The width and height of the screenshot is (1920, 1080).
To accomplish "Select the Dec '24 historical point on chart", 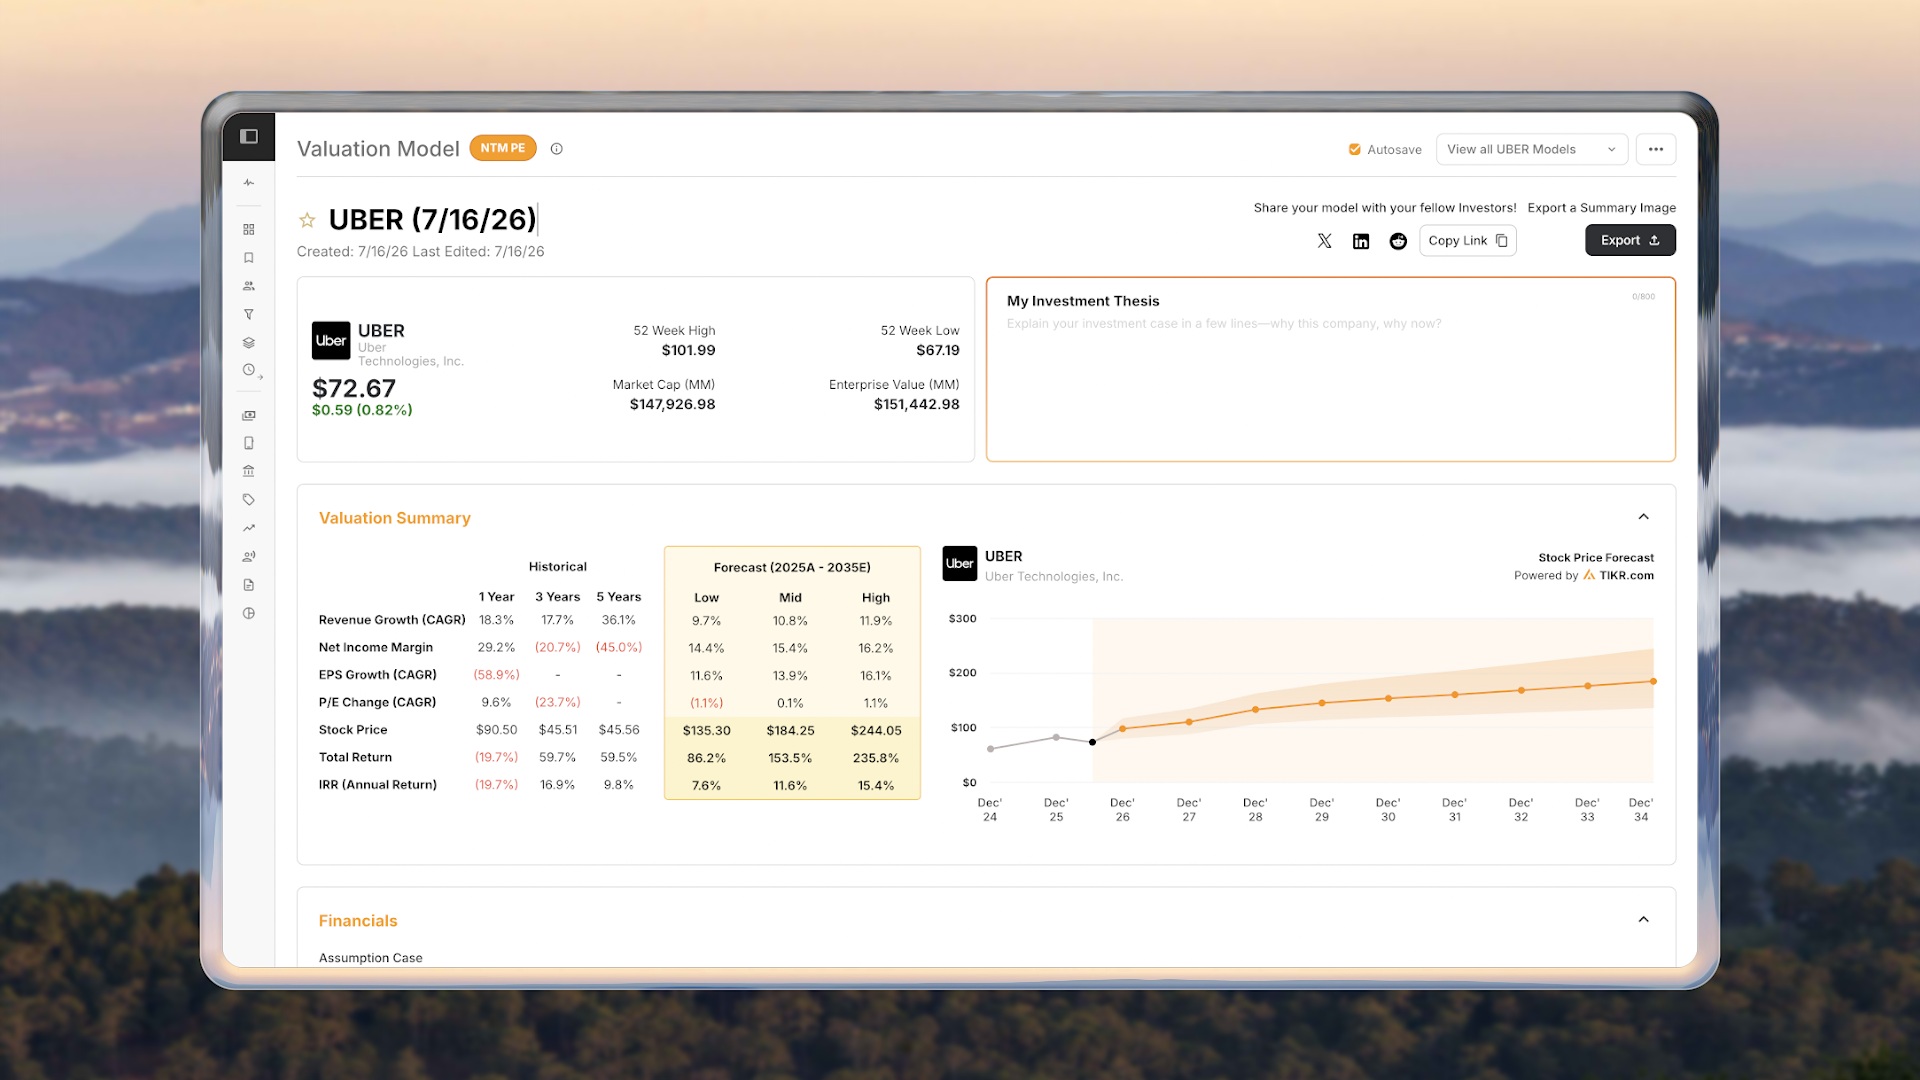I will (x=990, y=749).
